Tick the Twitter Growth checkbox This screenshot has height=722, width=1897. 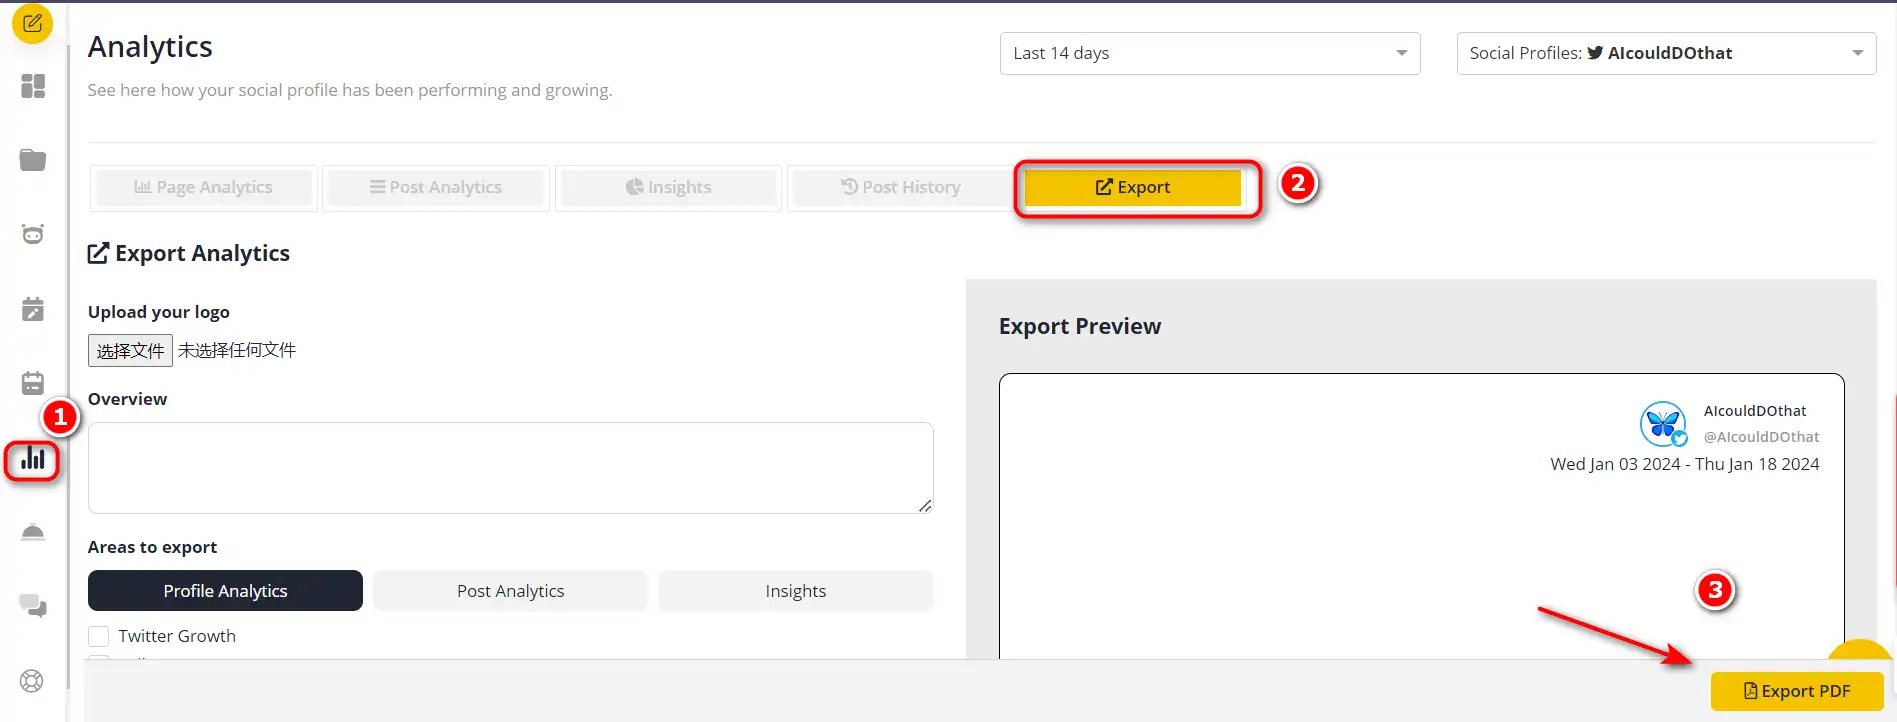point(98,636)
